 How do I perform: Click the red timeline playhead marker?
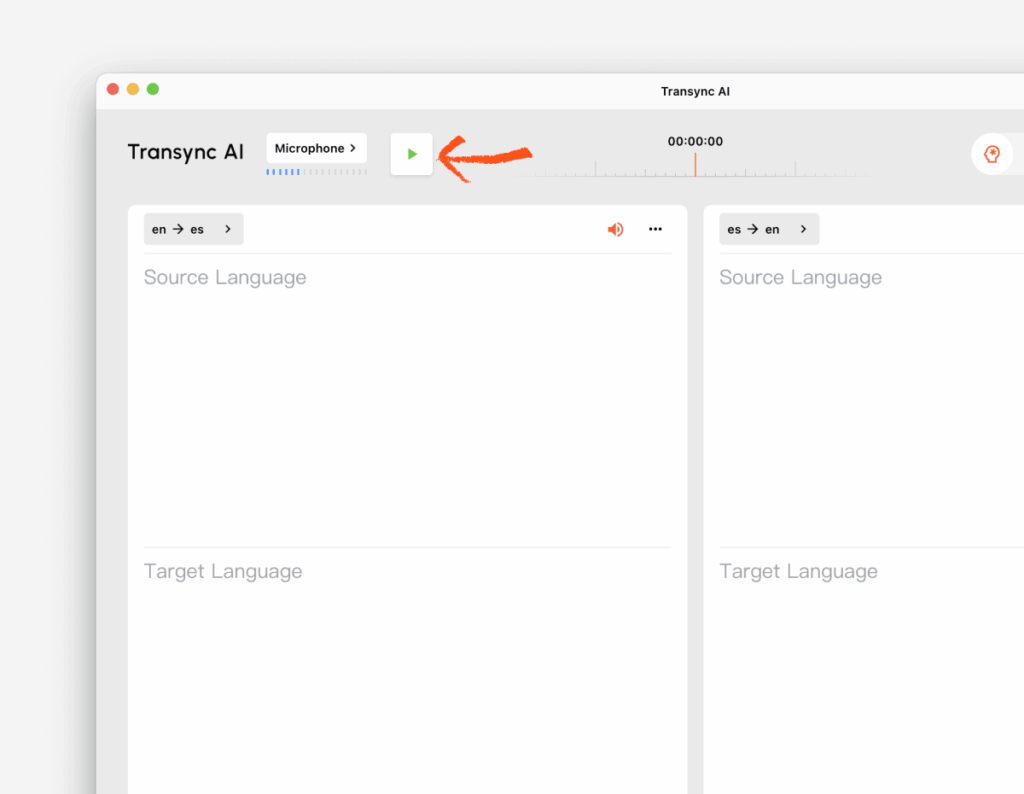[x=695, y=165]
